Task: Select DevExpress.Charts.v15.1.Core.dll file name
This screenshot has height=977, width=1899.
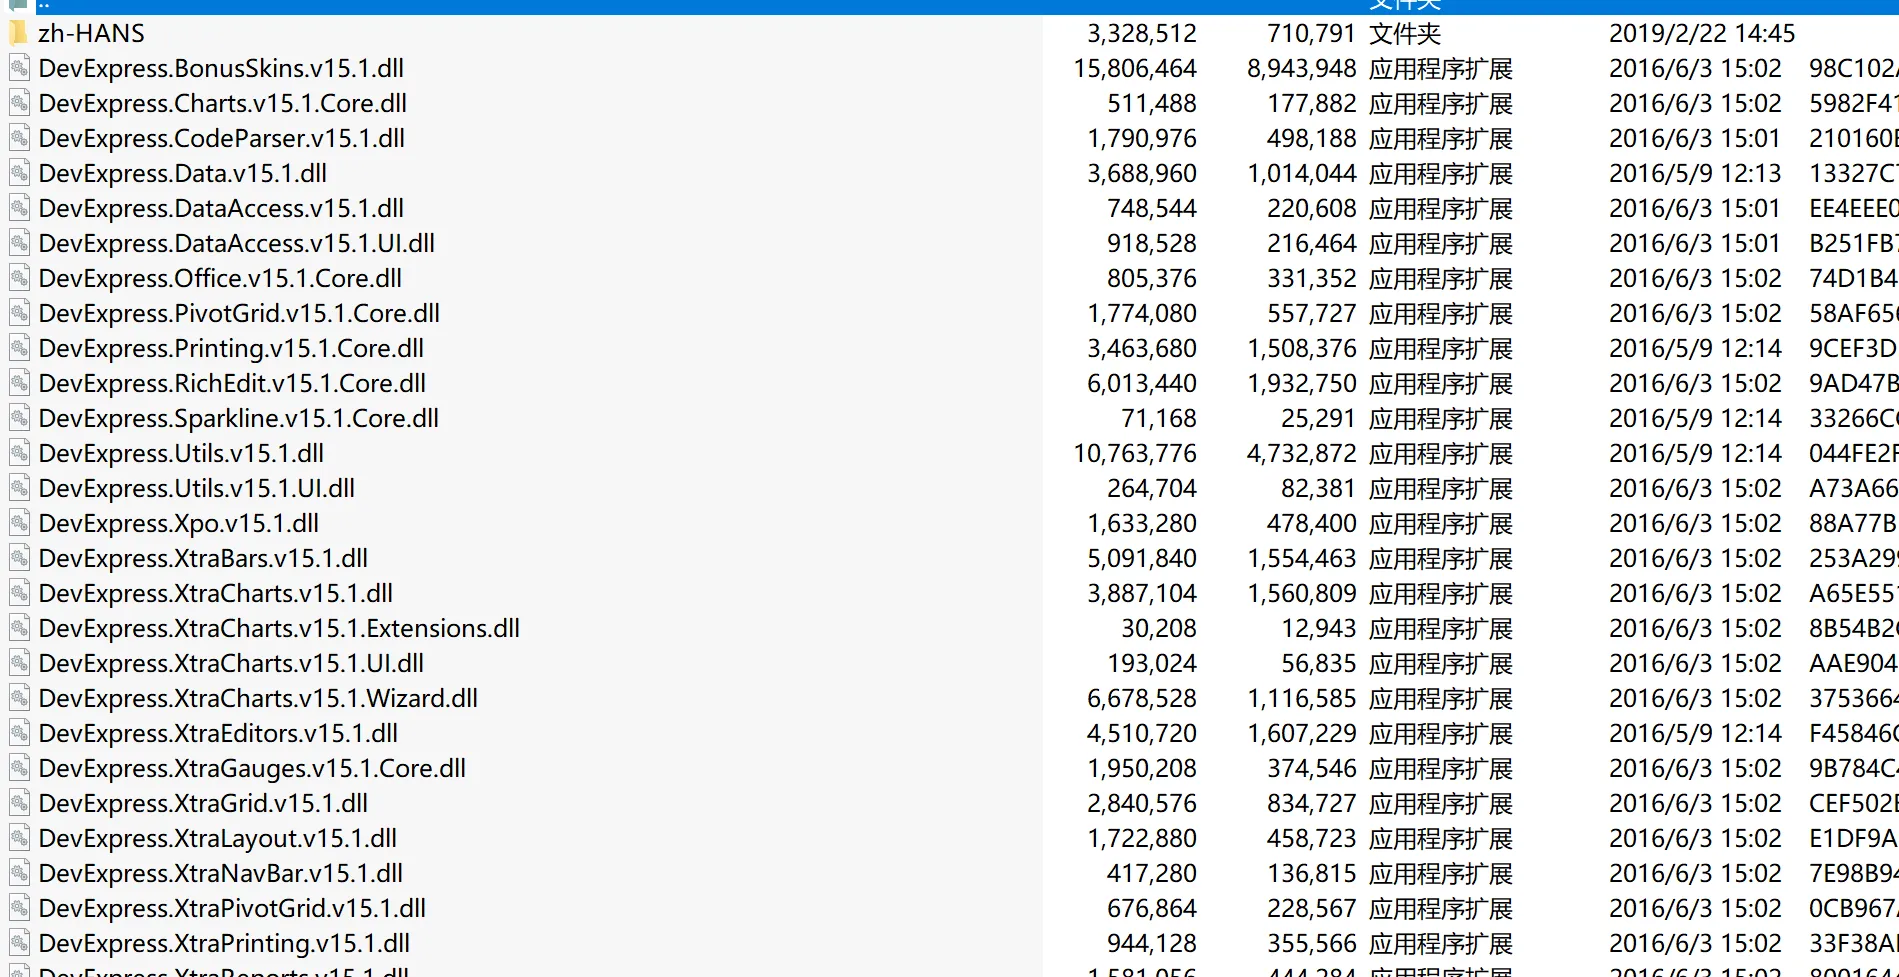Action: pyautogui.click(x=222, y=104)
